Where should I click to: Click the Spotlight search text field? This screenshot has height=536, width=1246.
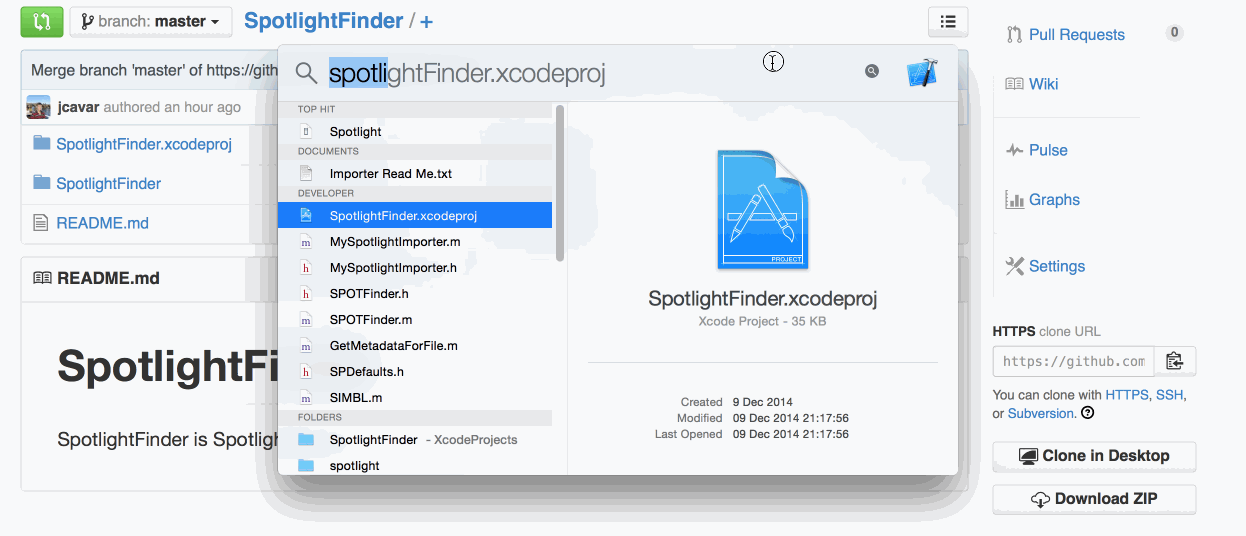[x=590, y=72]
